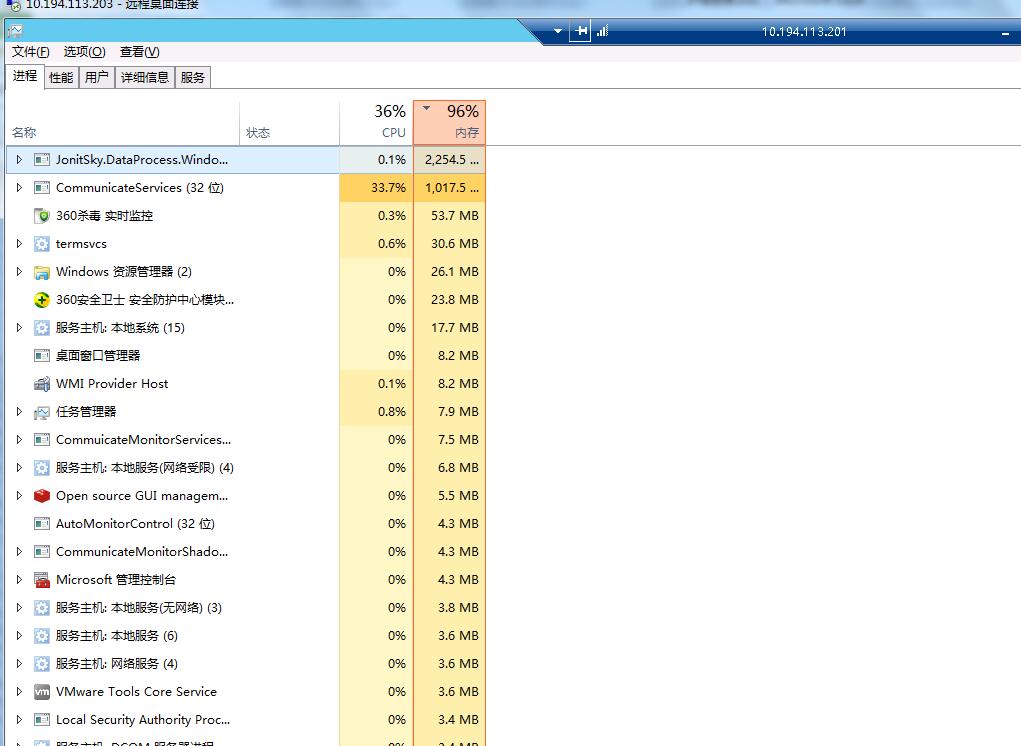Switch to the 详细信息 tab
Image resolution: width=1021 pixels, height=746 pixels.
click(x=145, y=77)
